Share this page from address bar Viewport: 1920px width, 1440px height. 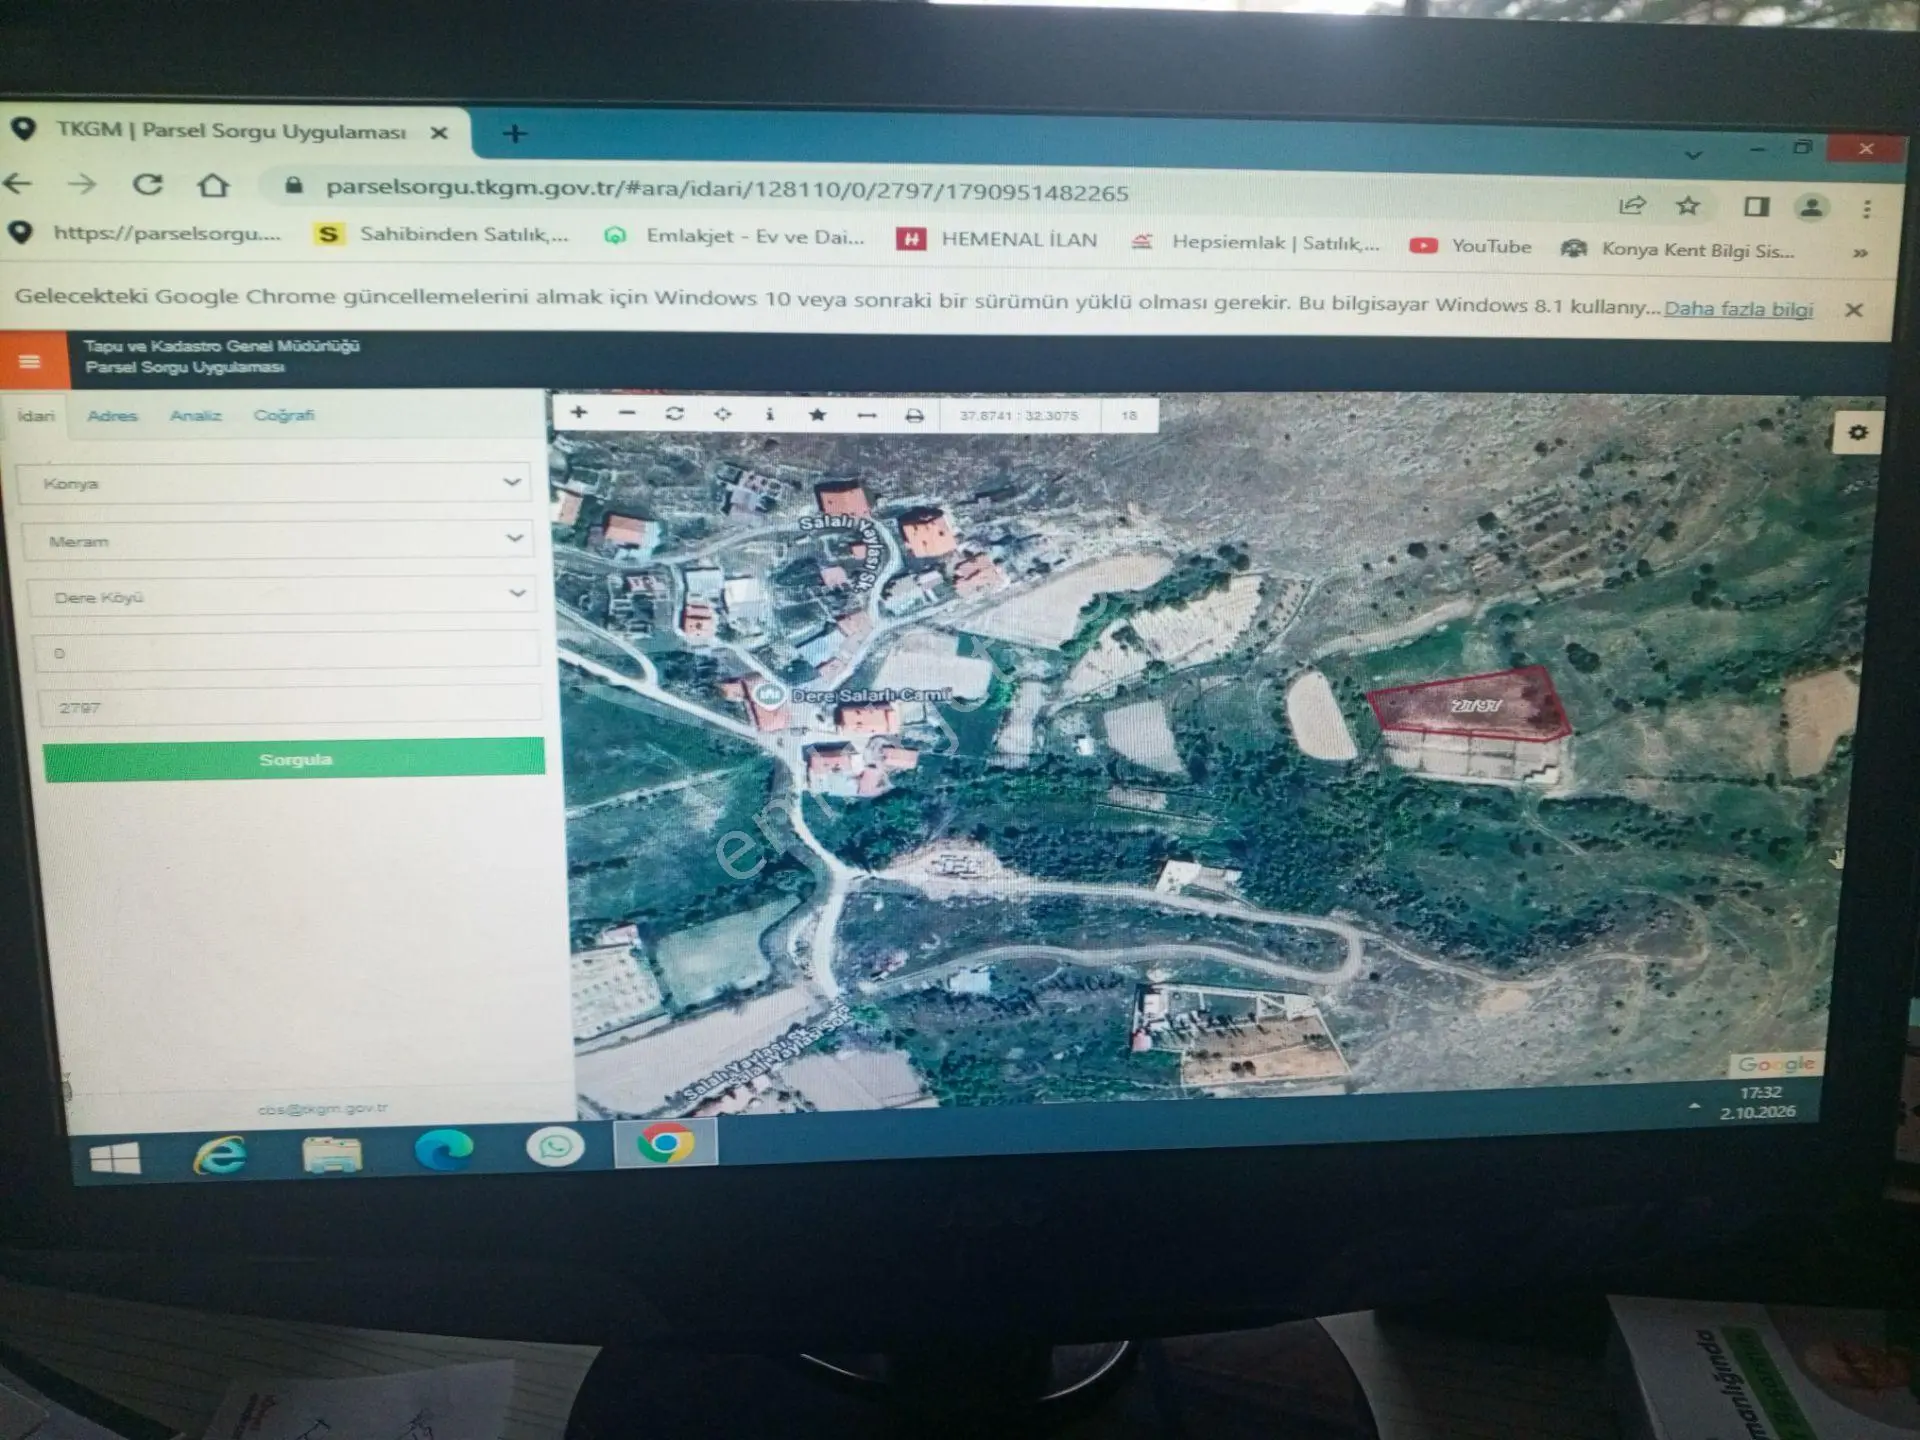(x=1632, y=205)
